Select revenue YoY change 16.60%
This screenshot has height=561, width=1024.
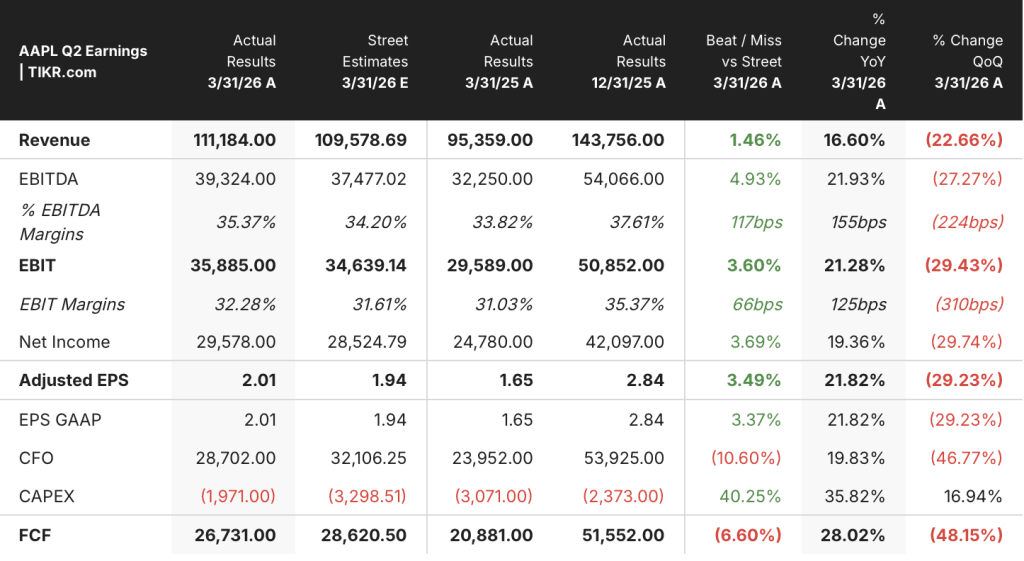[x=854, y=140]
